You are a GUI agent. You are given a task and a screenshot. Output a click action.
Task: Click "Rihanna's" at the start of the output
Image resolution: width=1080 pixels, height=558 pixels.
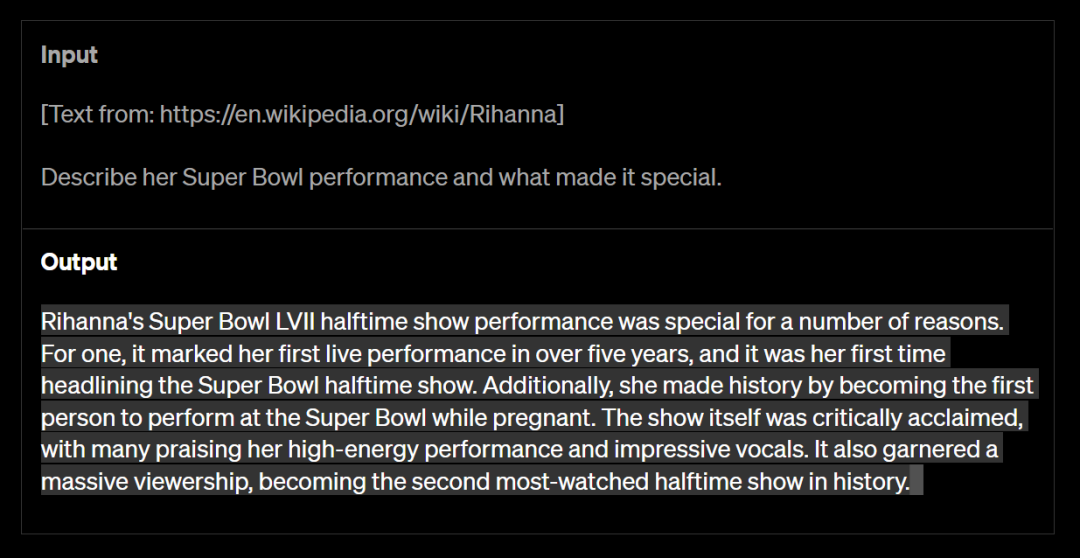(x=92, y=322)
